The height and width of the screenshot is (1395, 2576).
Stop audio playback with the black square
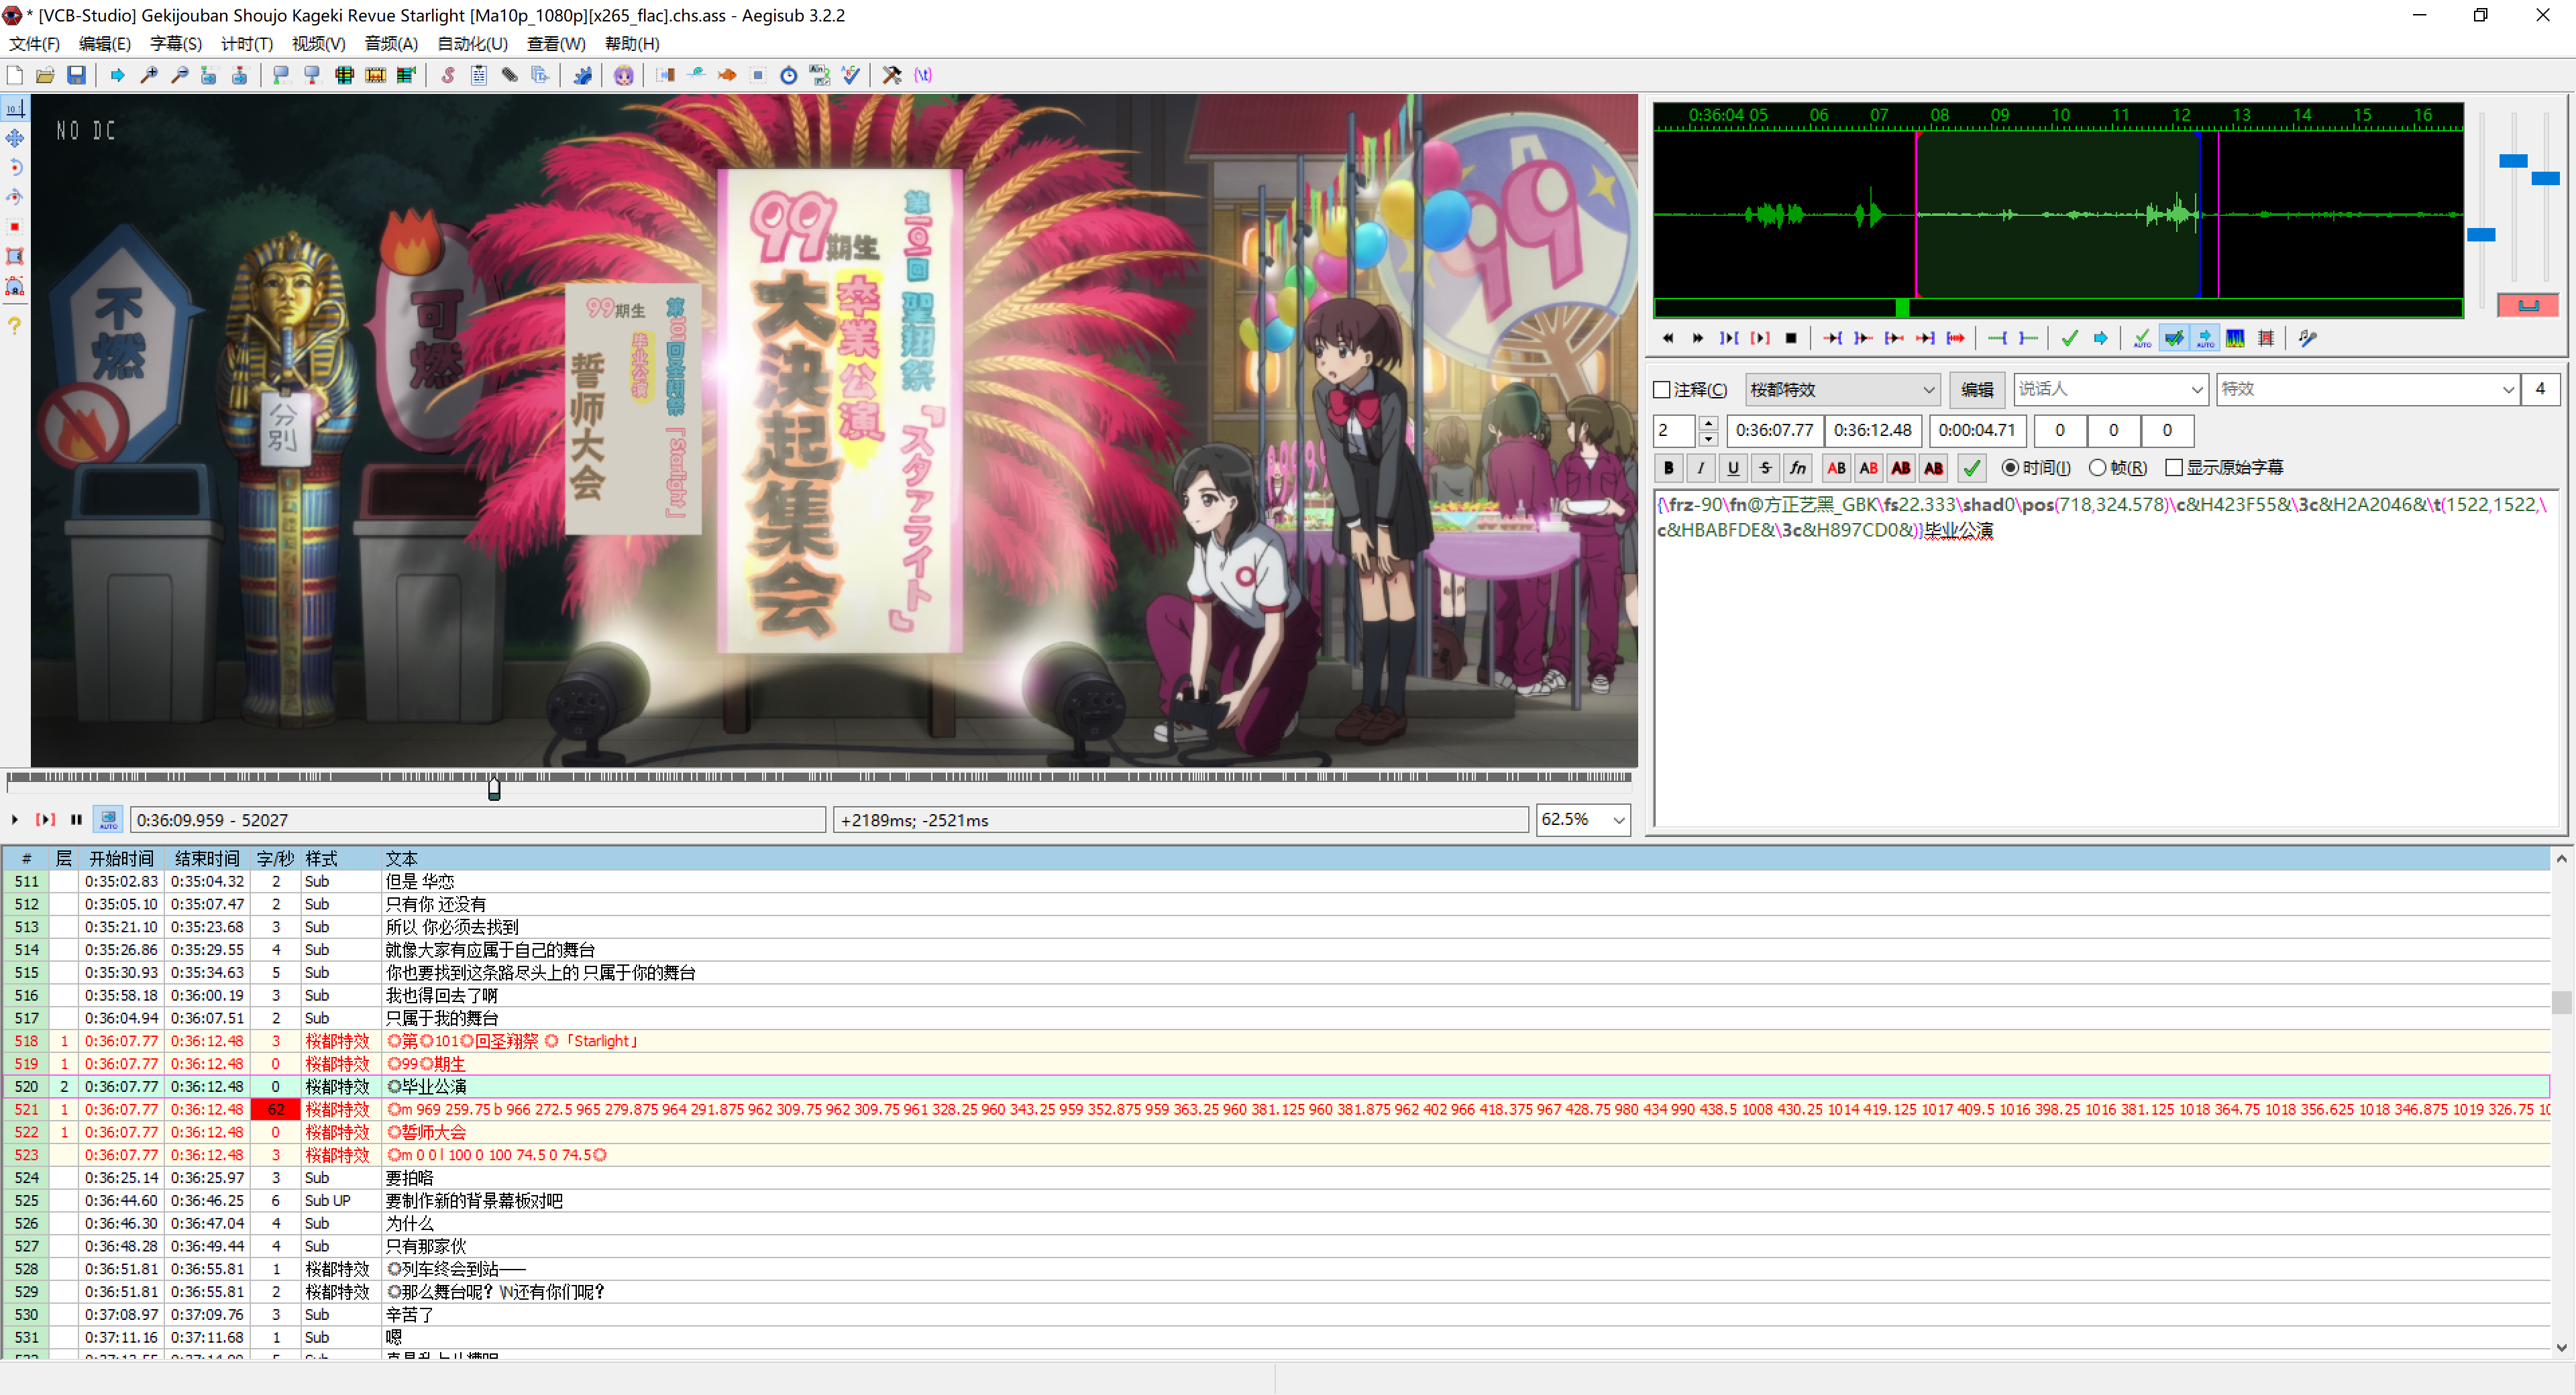(1791, 338)
